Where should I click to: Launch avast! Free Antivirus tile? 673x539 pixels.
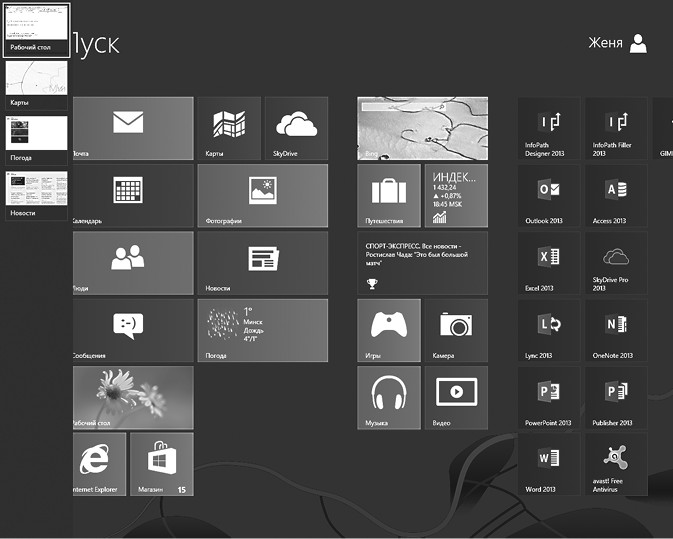click(616, 464)
